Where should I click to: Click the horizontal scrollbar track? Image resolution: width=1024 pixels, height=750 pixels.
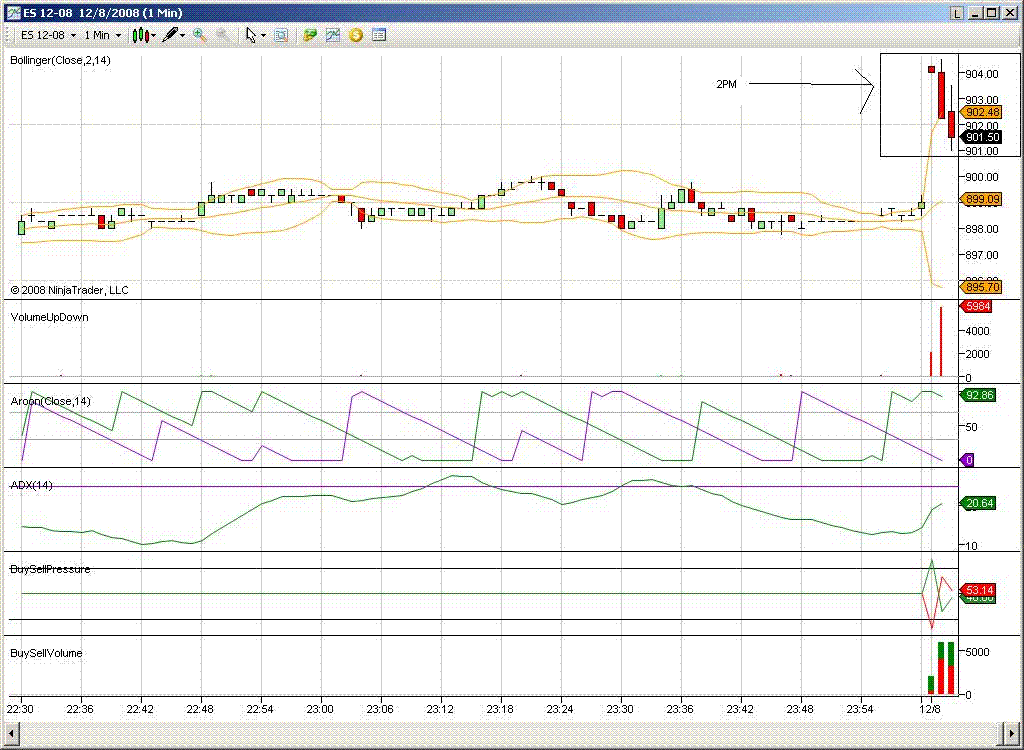[x=509, y=732]
